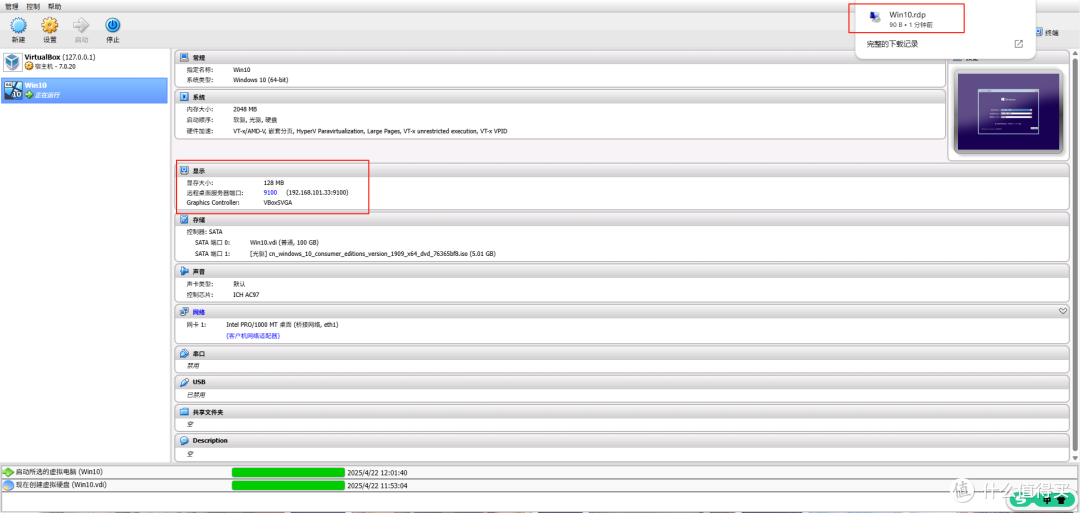Click the 'VBoxSVGA' graphics controller value
This screenshot has width=1080, height=513.
277,203
